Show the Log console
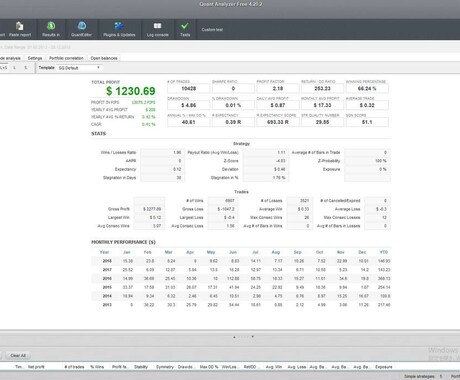Screen dimensions: 460x380 point(157,29)
